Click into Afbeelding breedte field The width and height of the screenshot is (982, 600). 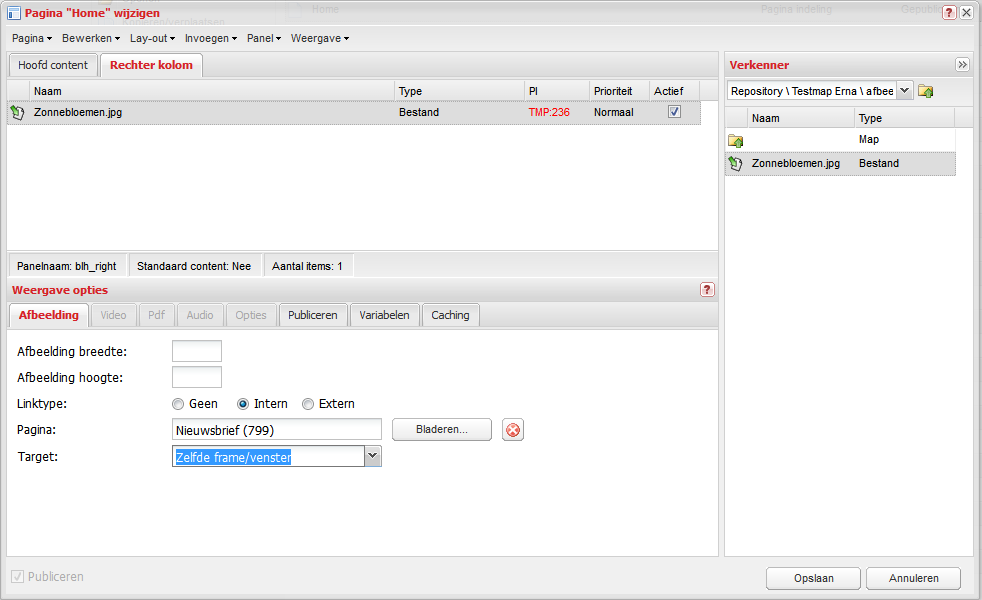click(197, 351)
